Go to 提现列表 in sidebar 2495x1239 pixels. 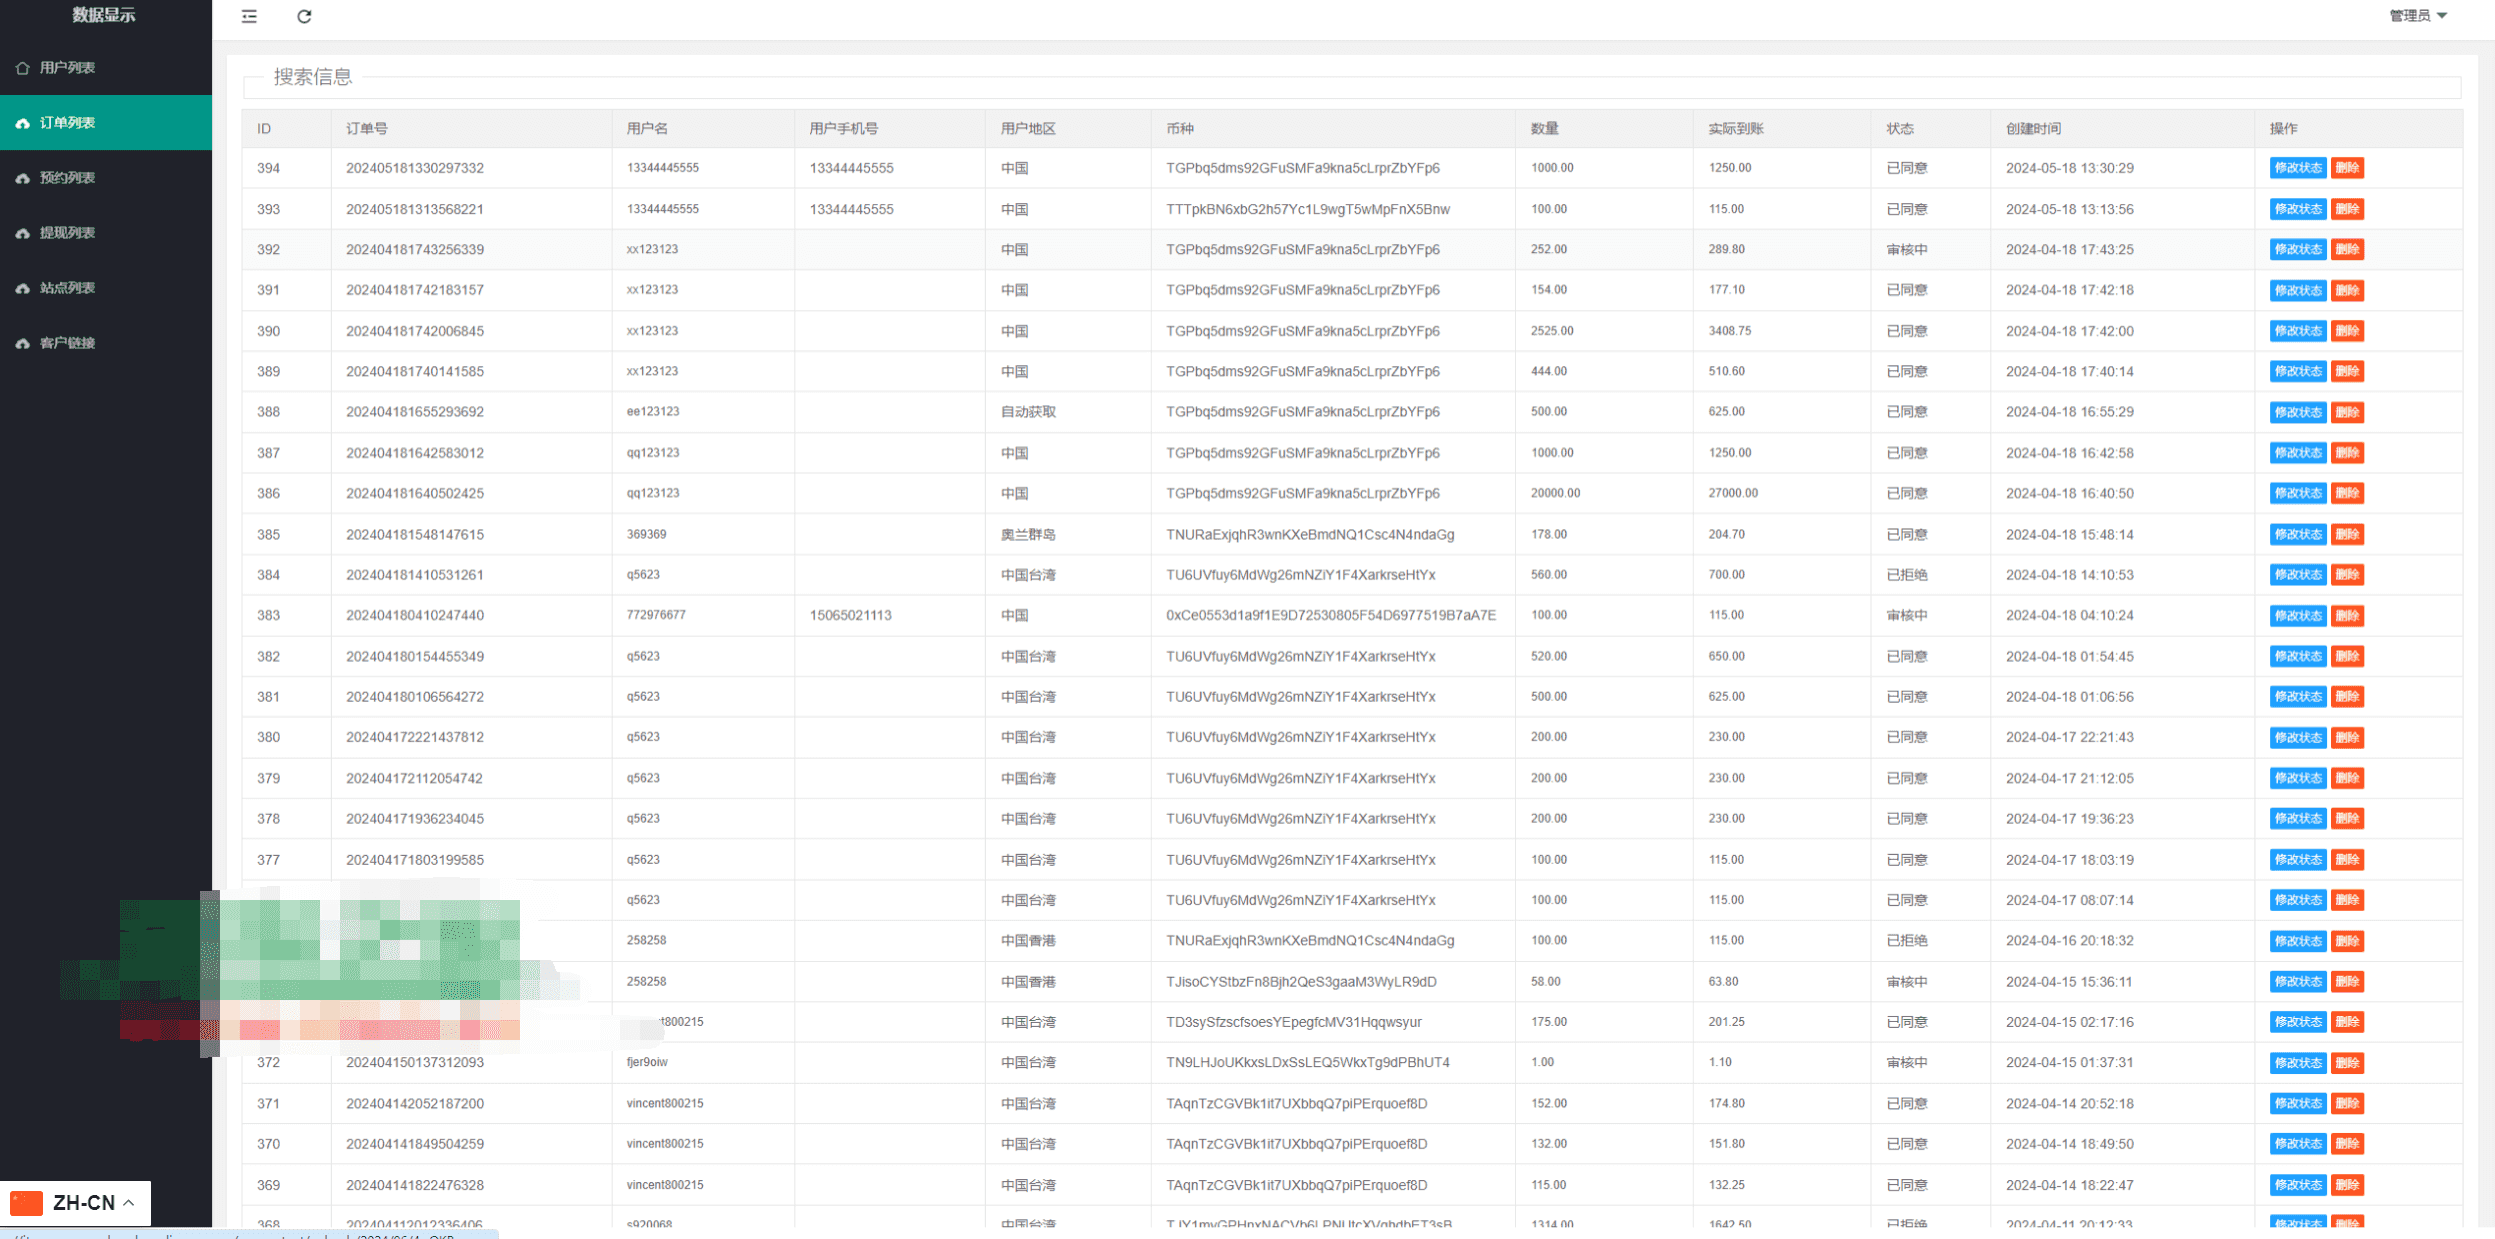pos(67,233)
